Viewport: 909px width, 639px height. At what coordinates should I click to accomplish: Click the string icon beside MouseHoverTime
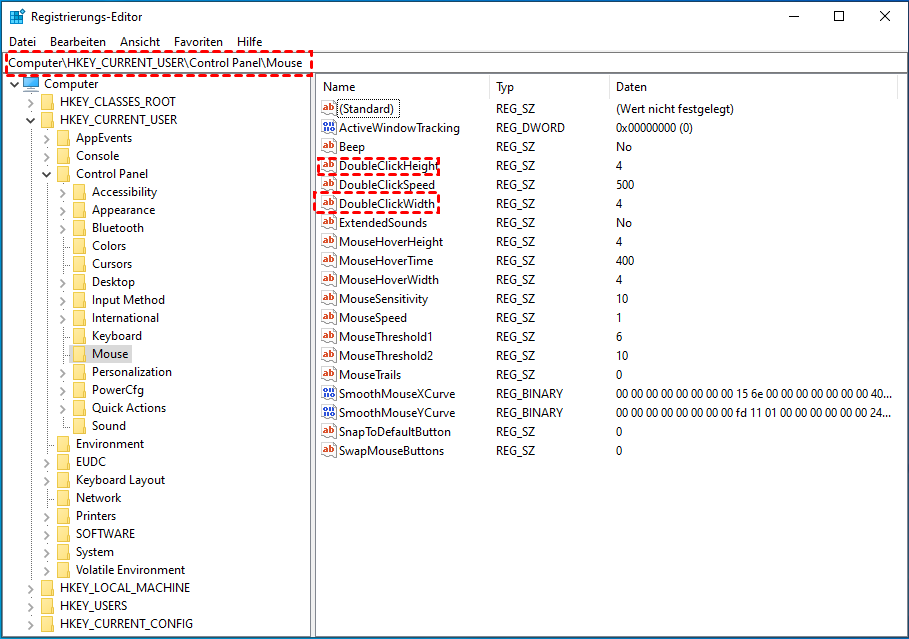click(x=329, y=260)
